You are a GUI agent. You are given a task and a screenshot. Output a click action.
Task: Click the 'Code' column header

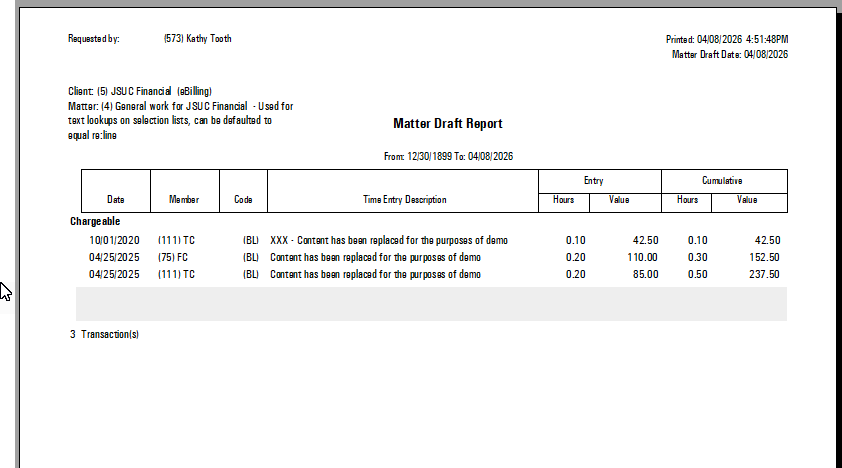click(x=243, y=200)
